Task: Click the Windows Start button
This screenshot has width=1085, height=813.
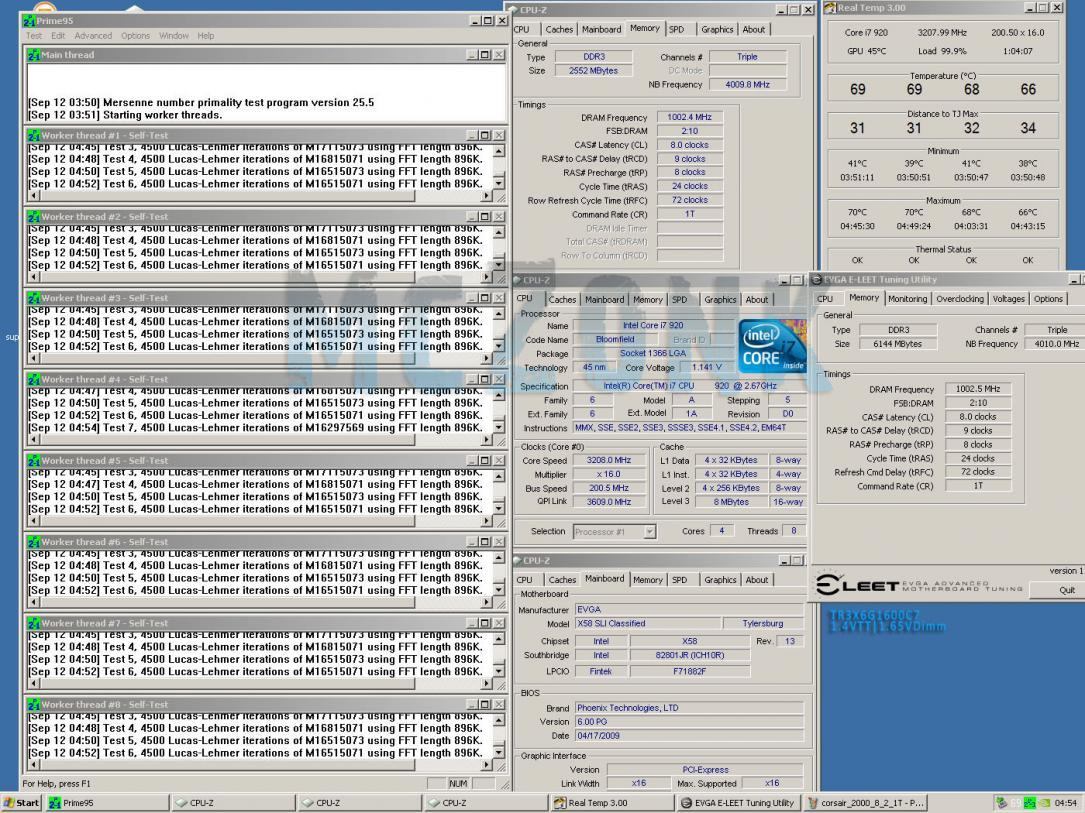Action: [21, 803]
